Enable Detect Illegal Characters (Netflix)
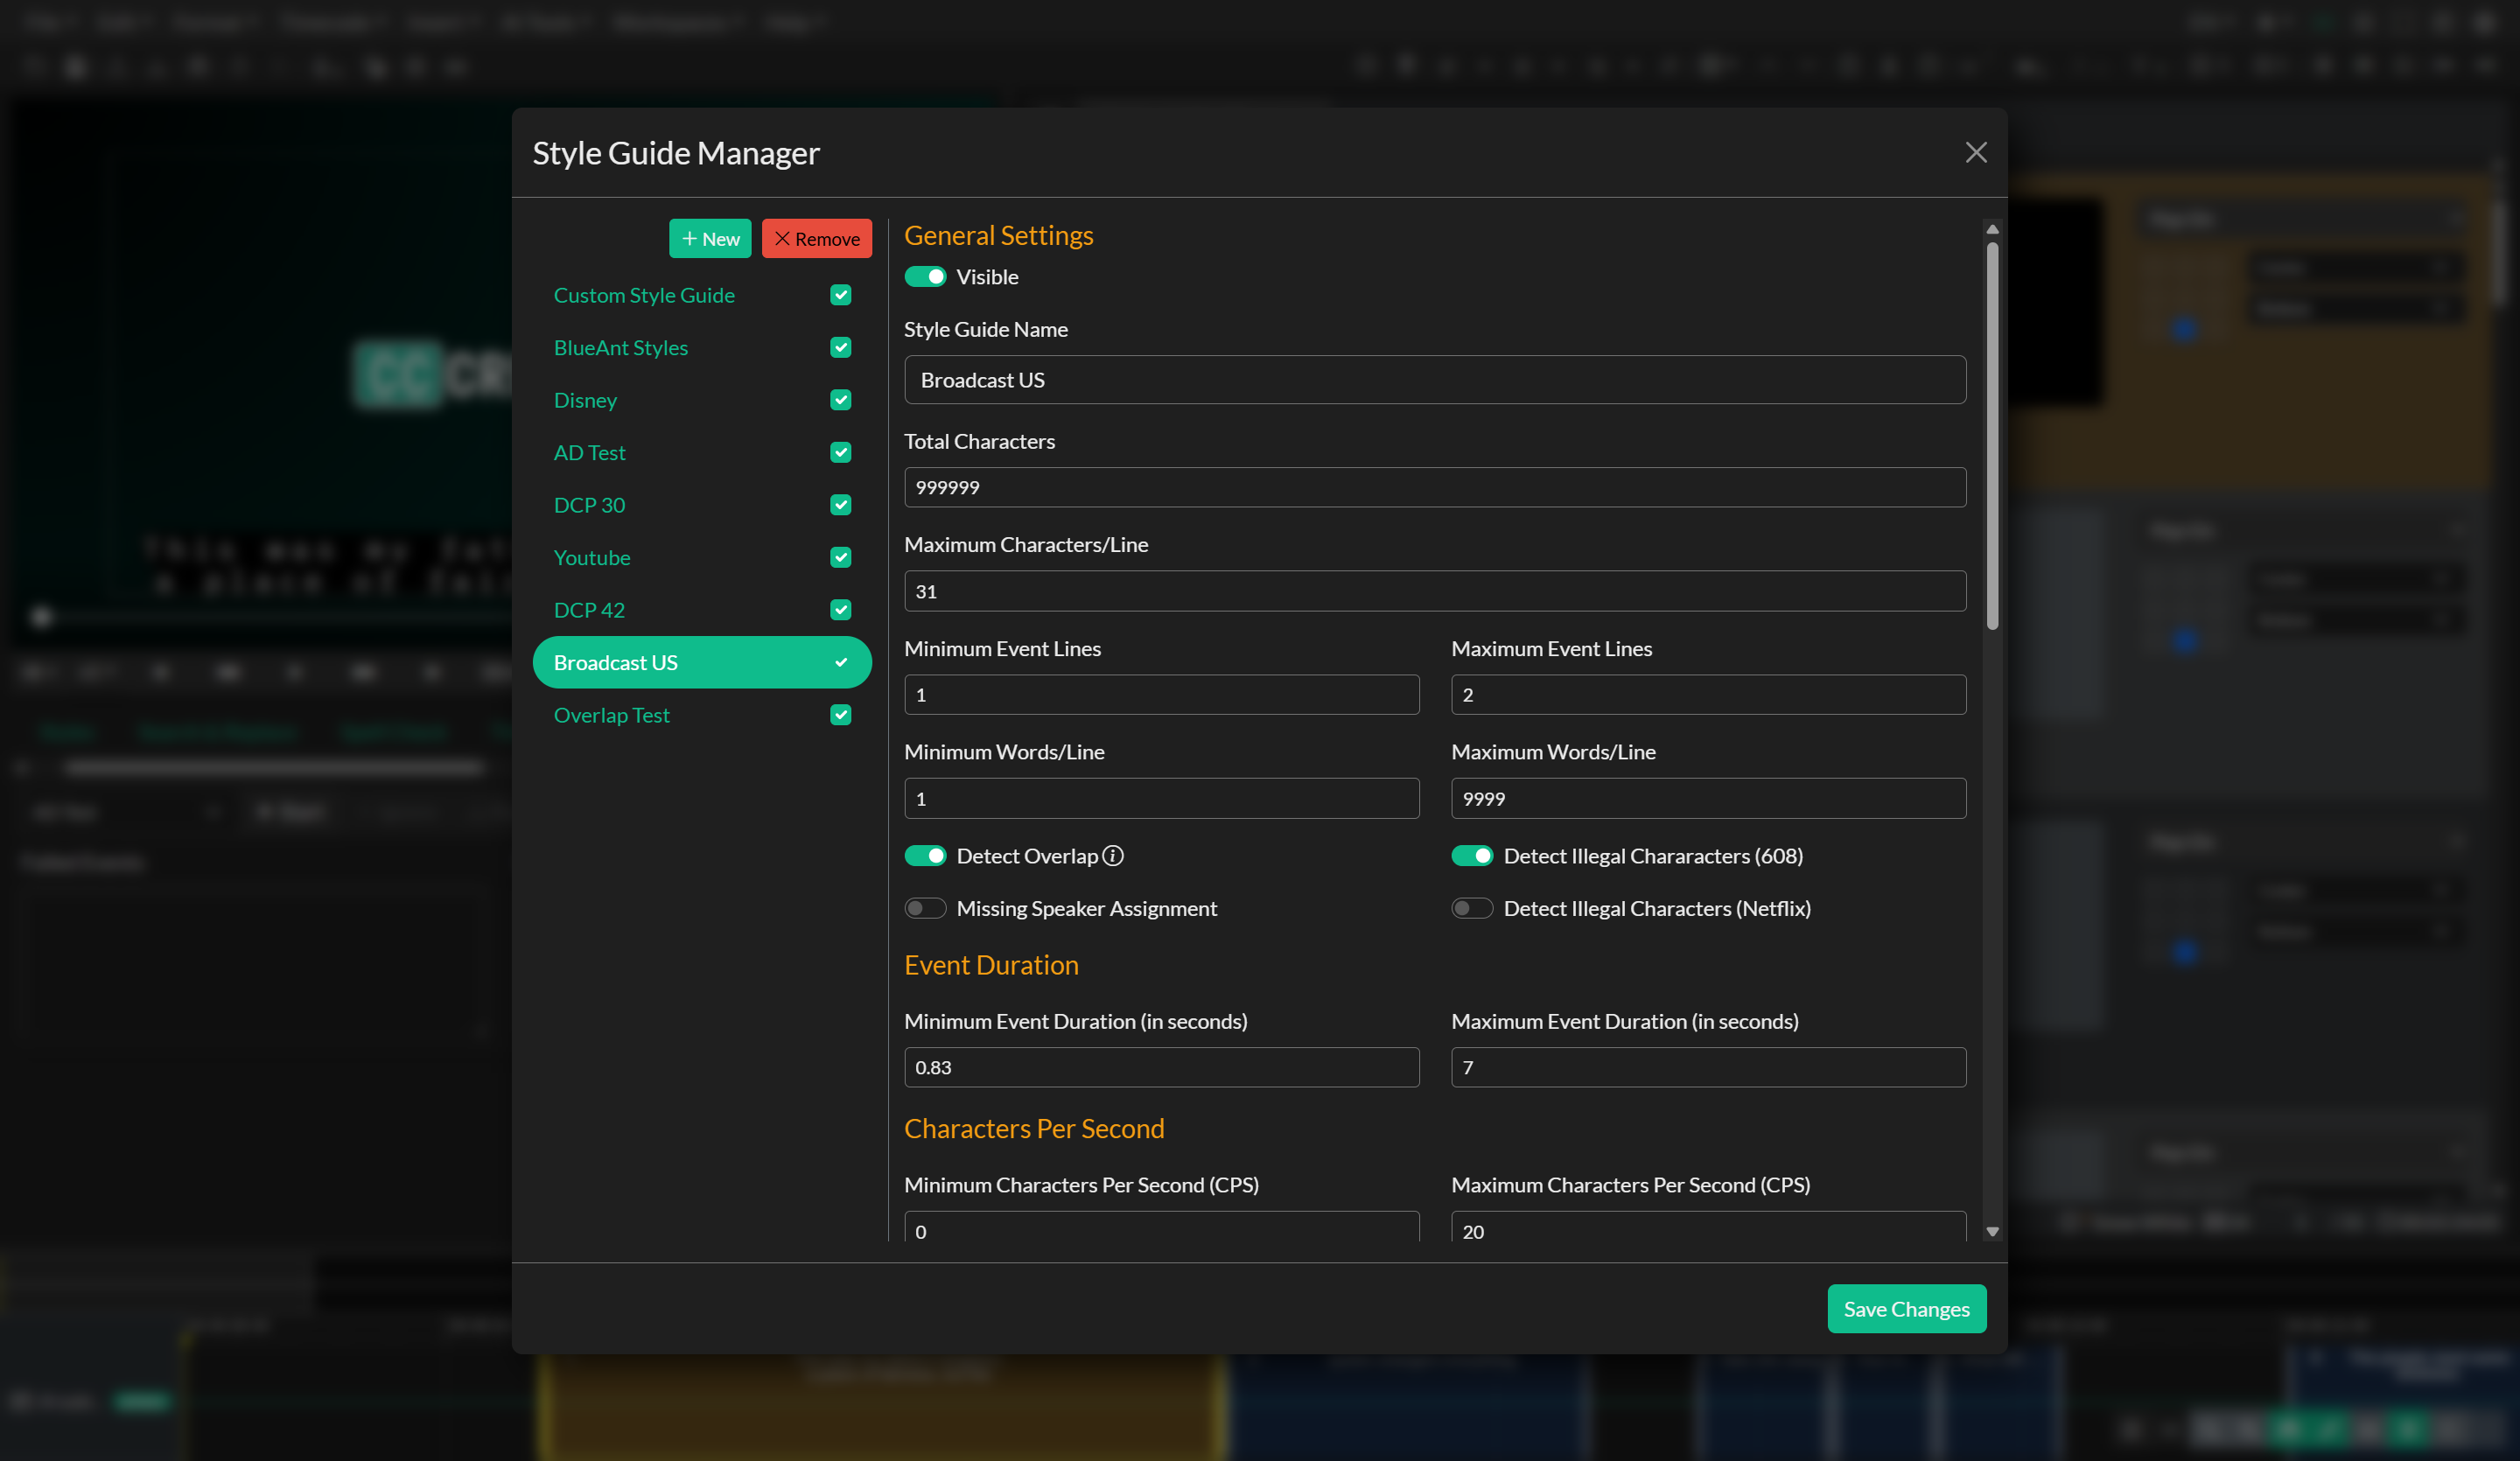 pyautogui.click(x=1472, y=908)
